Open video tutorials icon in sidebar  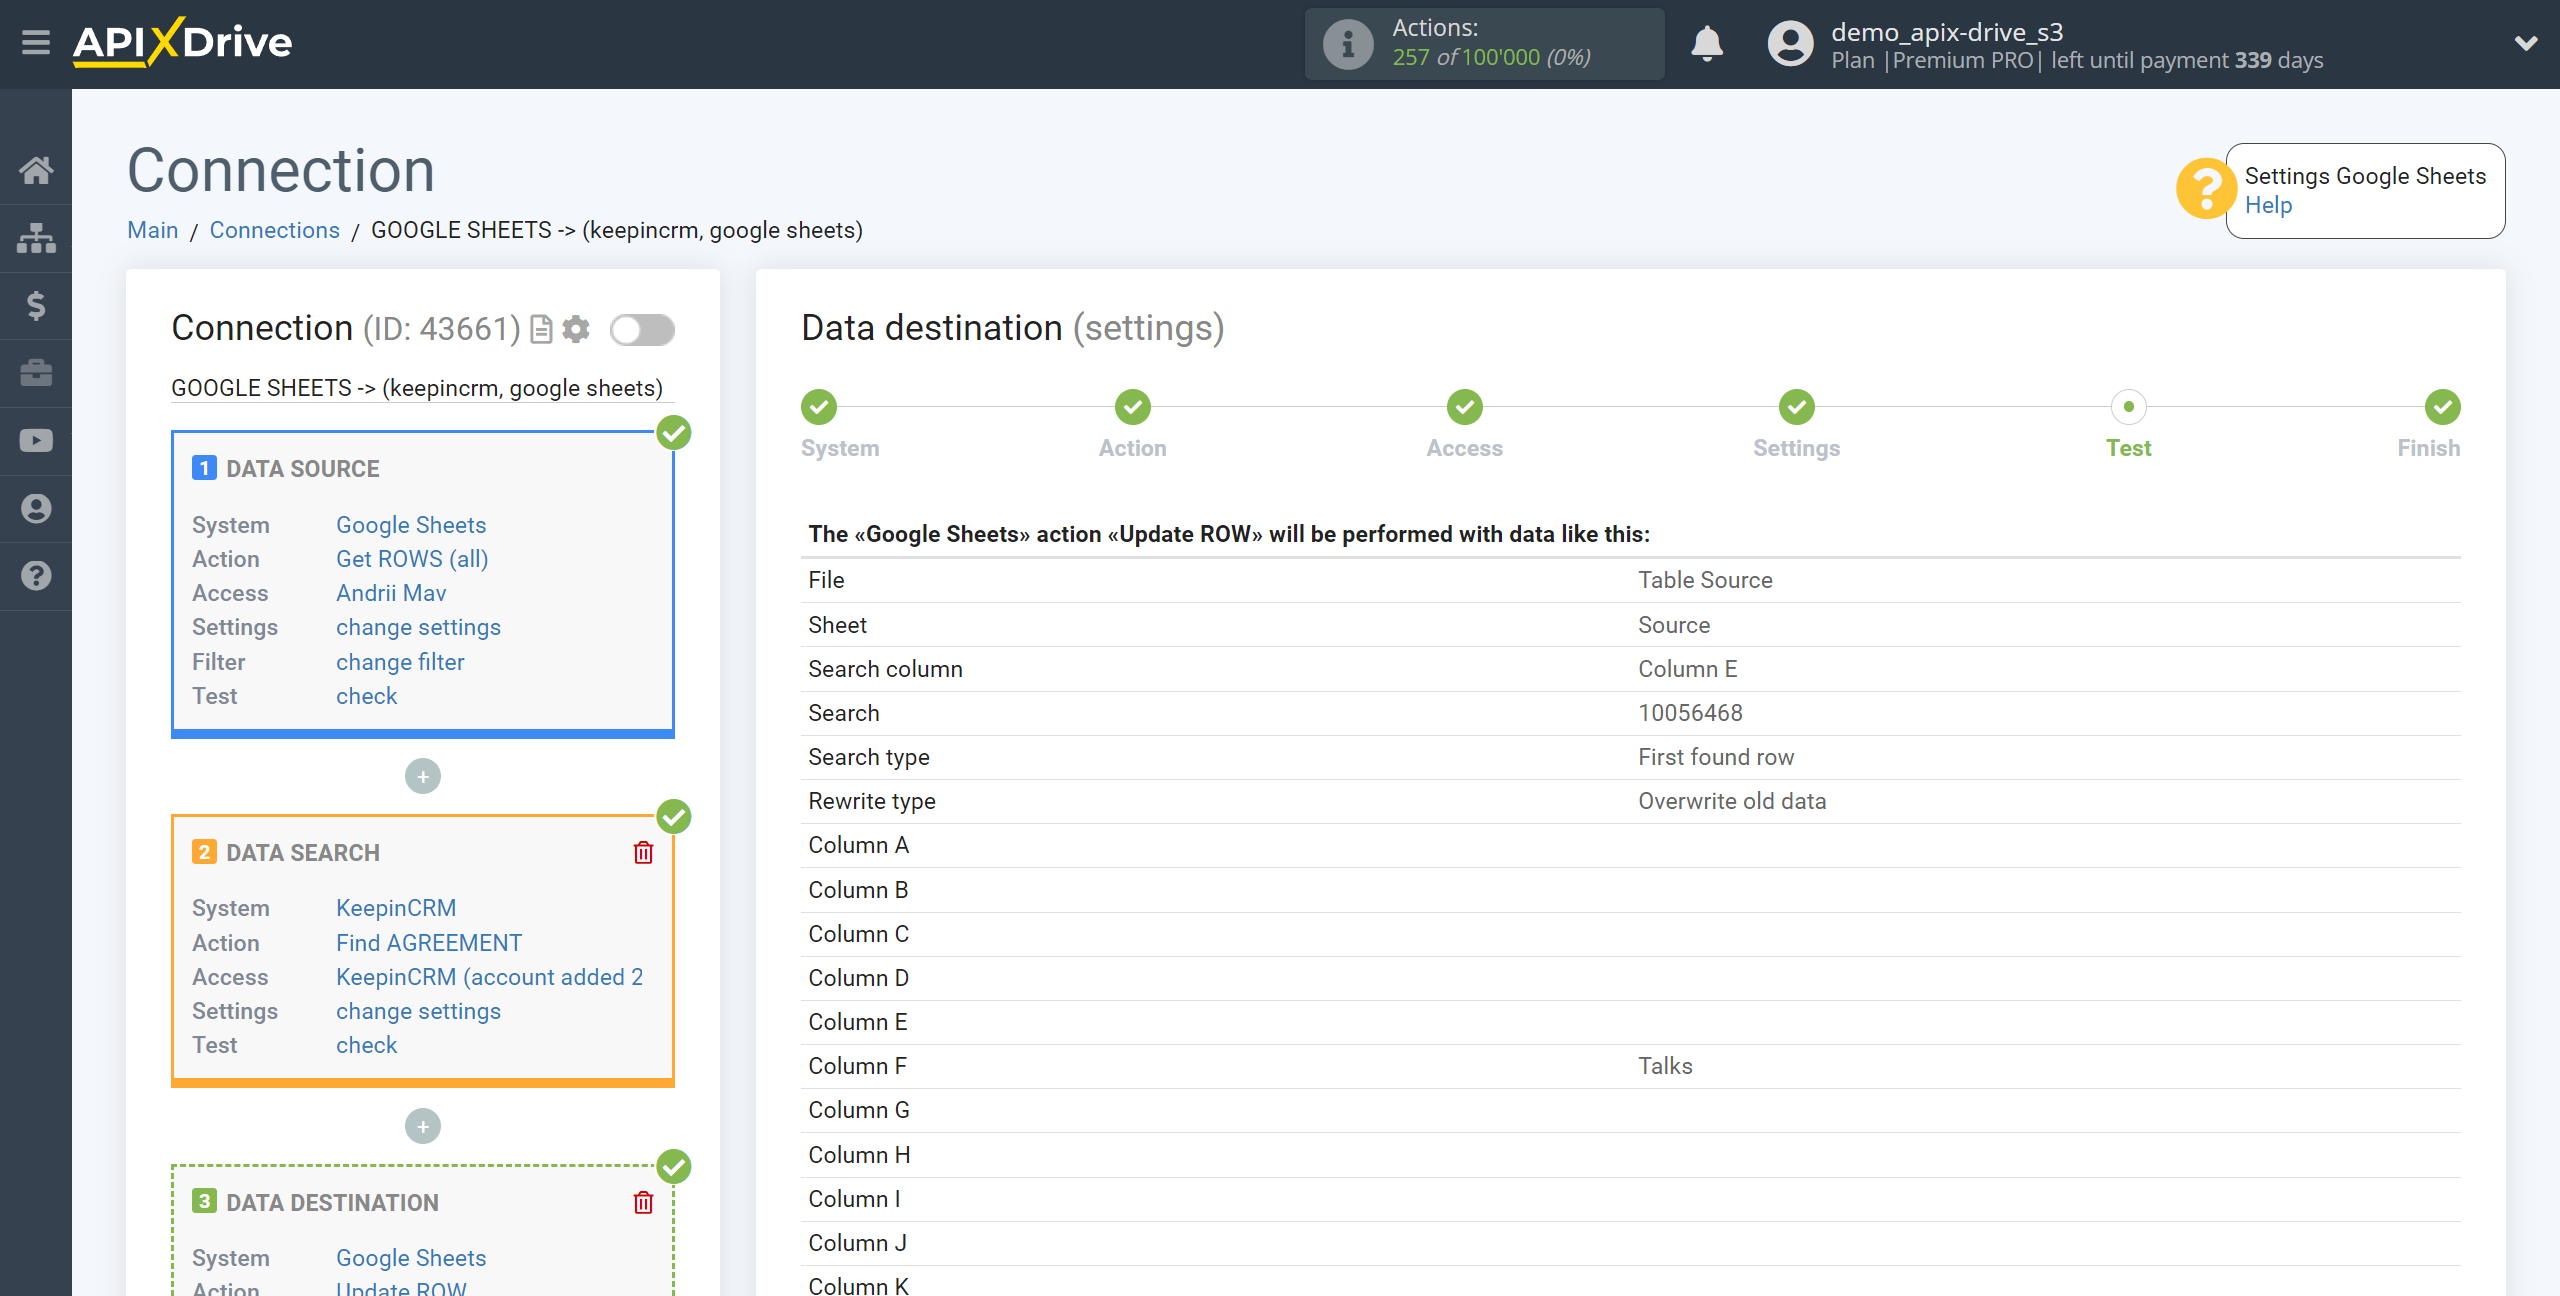(x=36, y=441)
